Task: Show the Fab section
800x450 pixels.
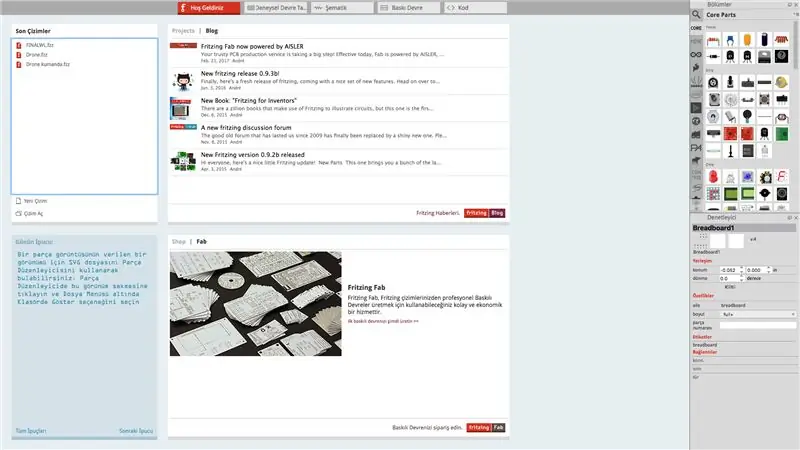Action: click(202, 242)
